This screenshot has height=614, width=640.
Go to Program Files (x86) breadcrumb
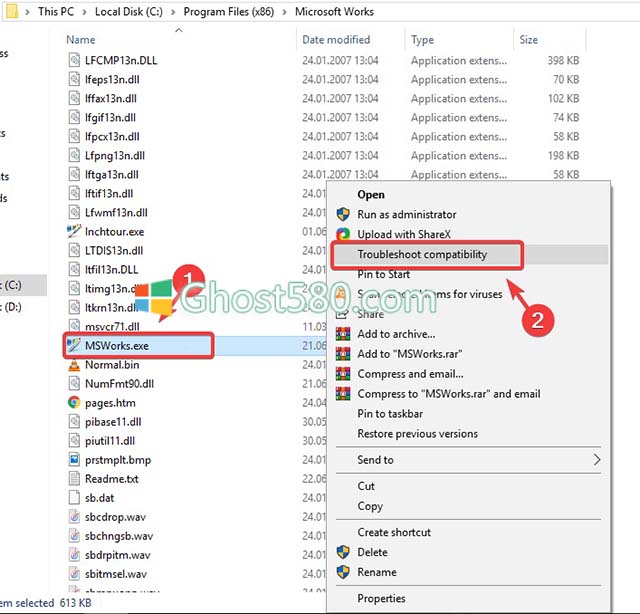pyautogui.click(x=229, y=11)
